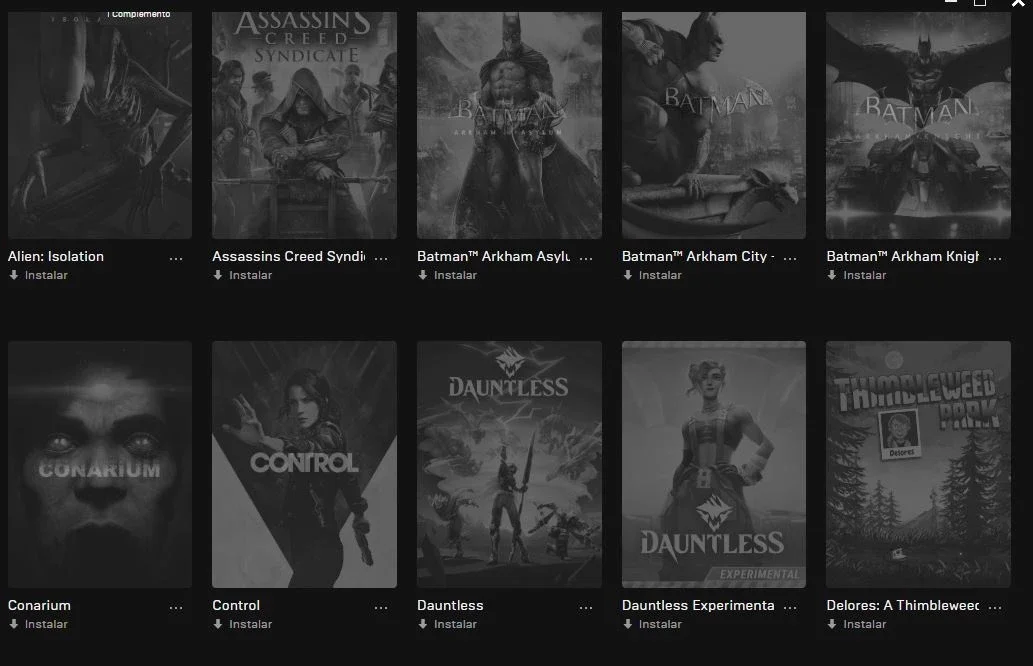Select the Assassins Creed Syndicate title text
1033x666 pixels.
coord(289,256)
